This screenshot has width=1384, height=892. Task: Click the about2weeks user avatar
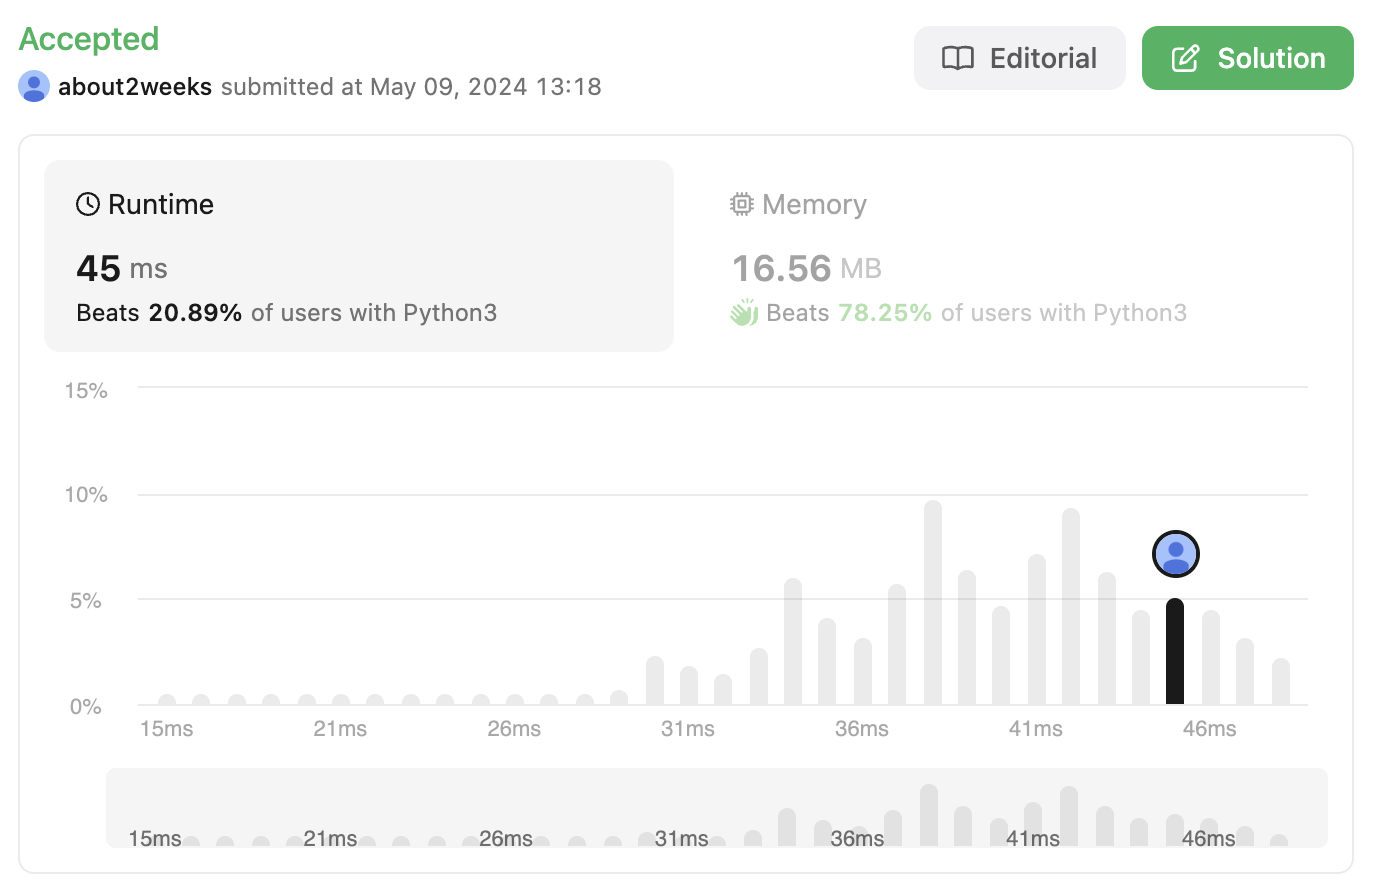click(34, 87)
